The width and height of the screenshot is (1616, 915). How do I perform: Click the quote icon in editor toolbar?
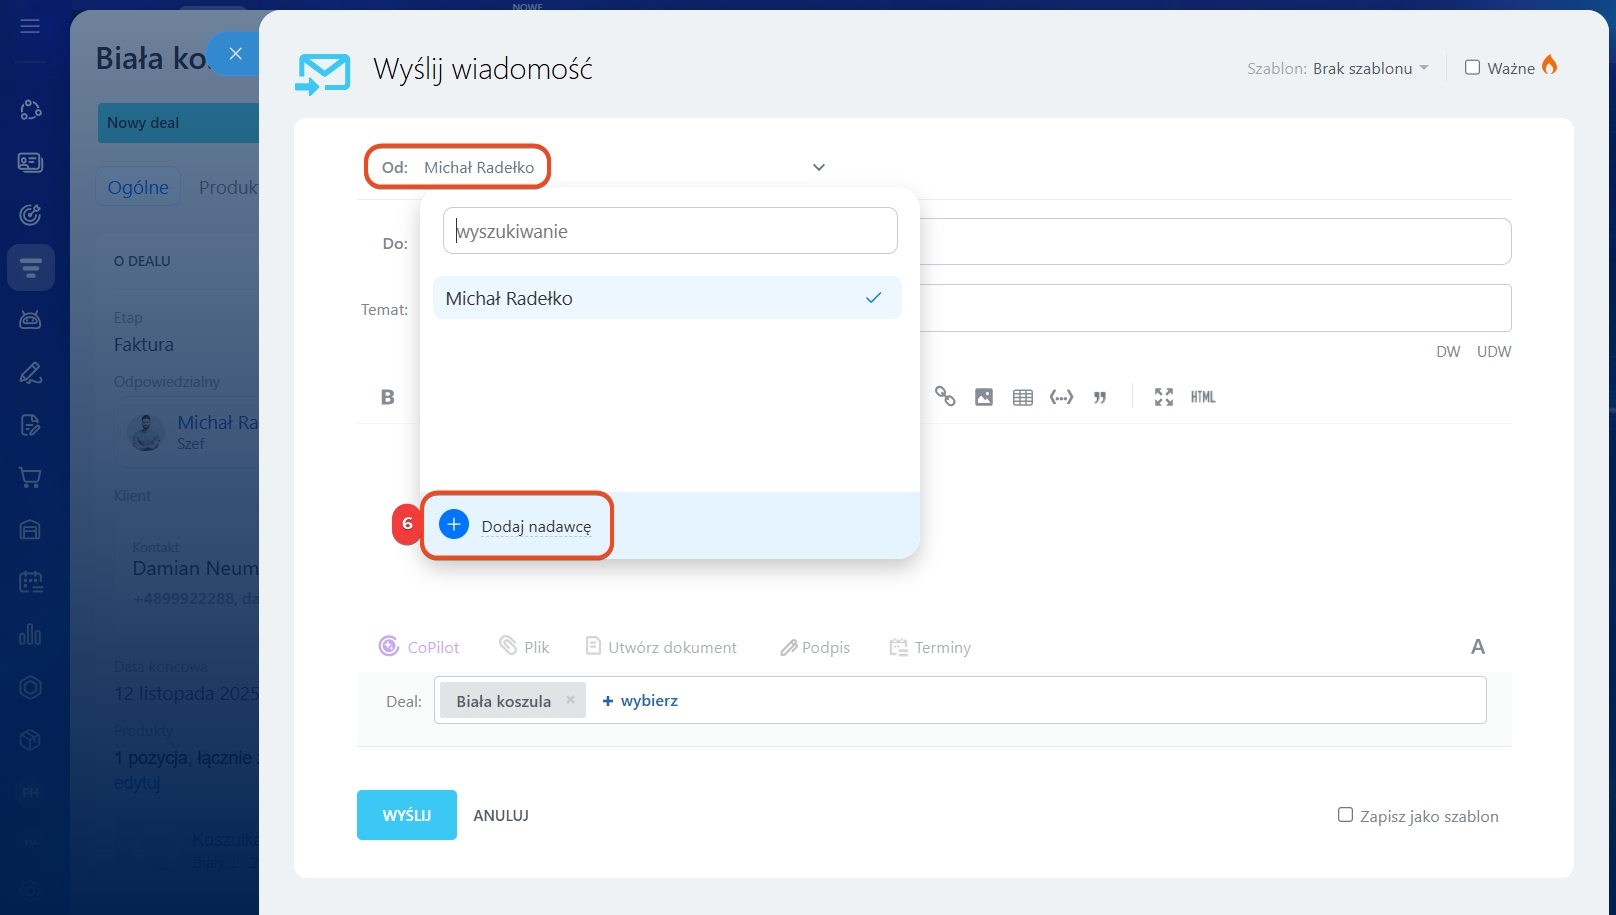1100,397
